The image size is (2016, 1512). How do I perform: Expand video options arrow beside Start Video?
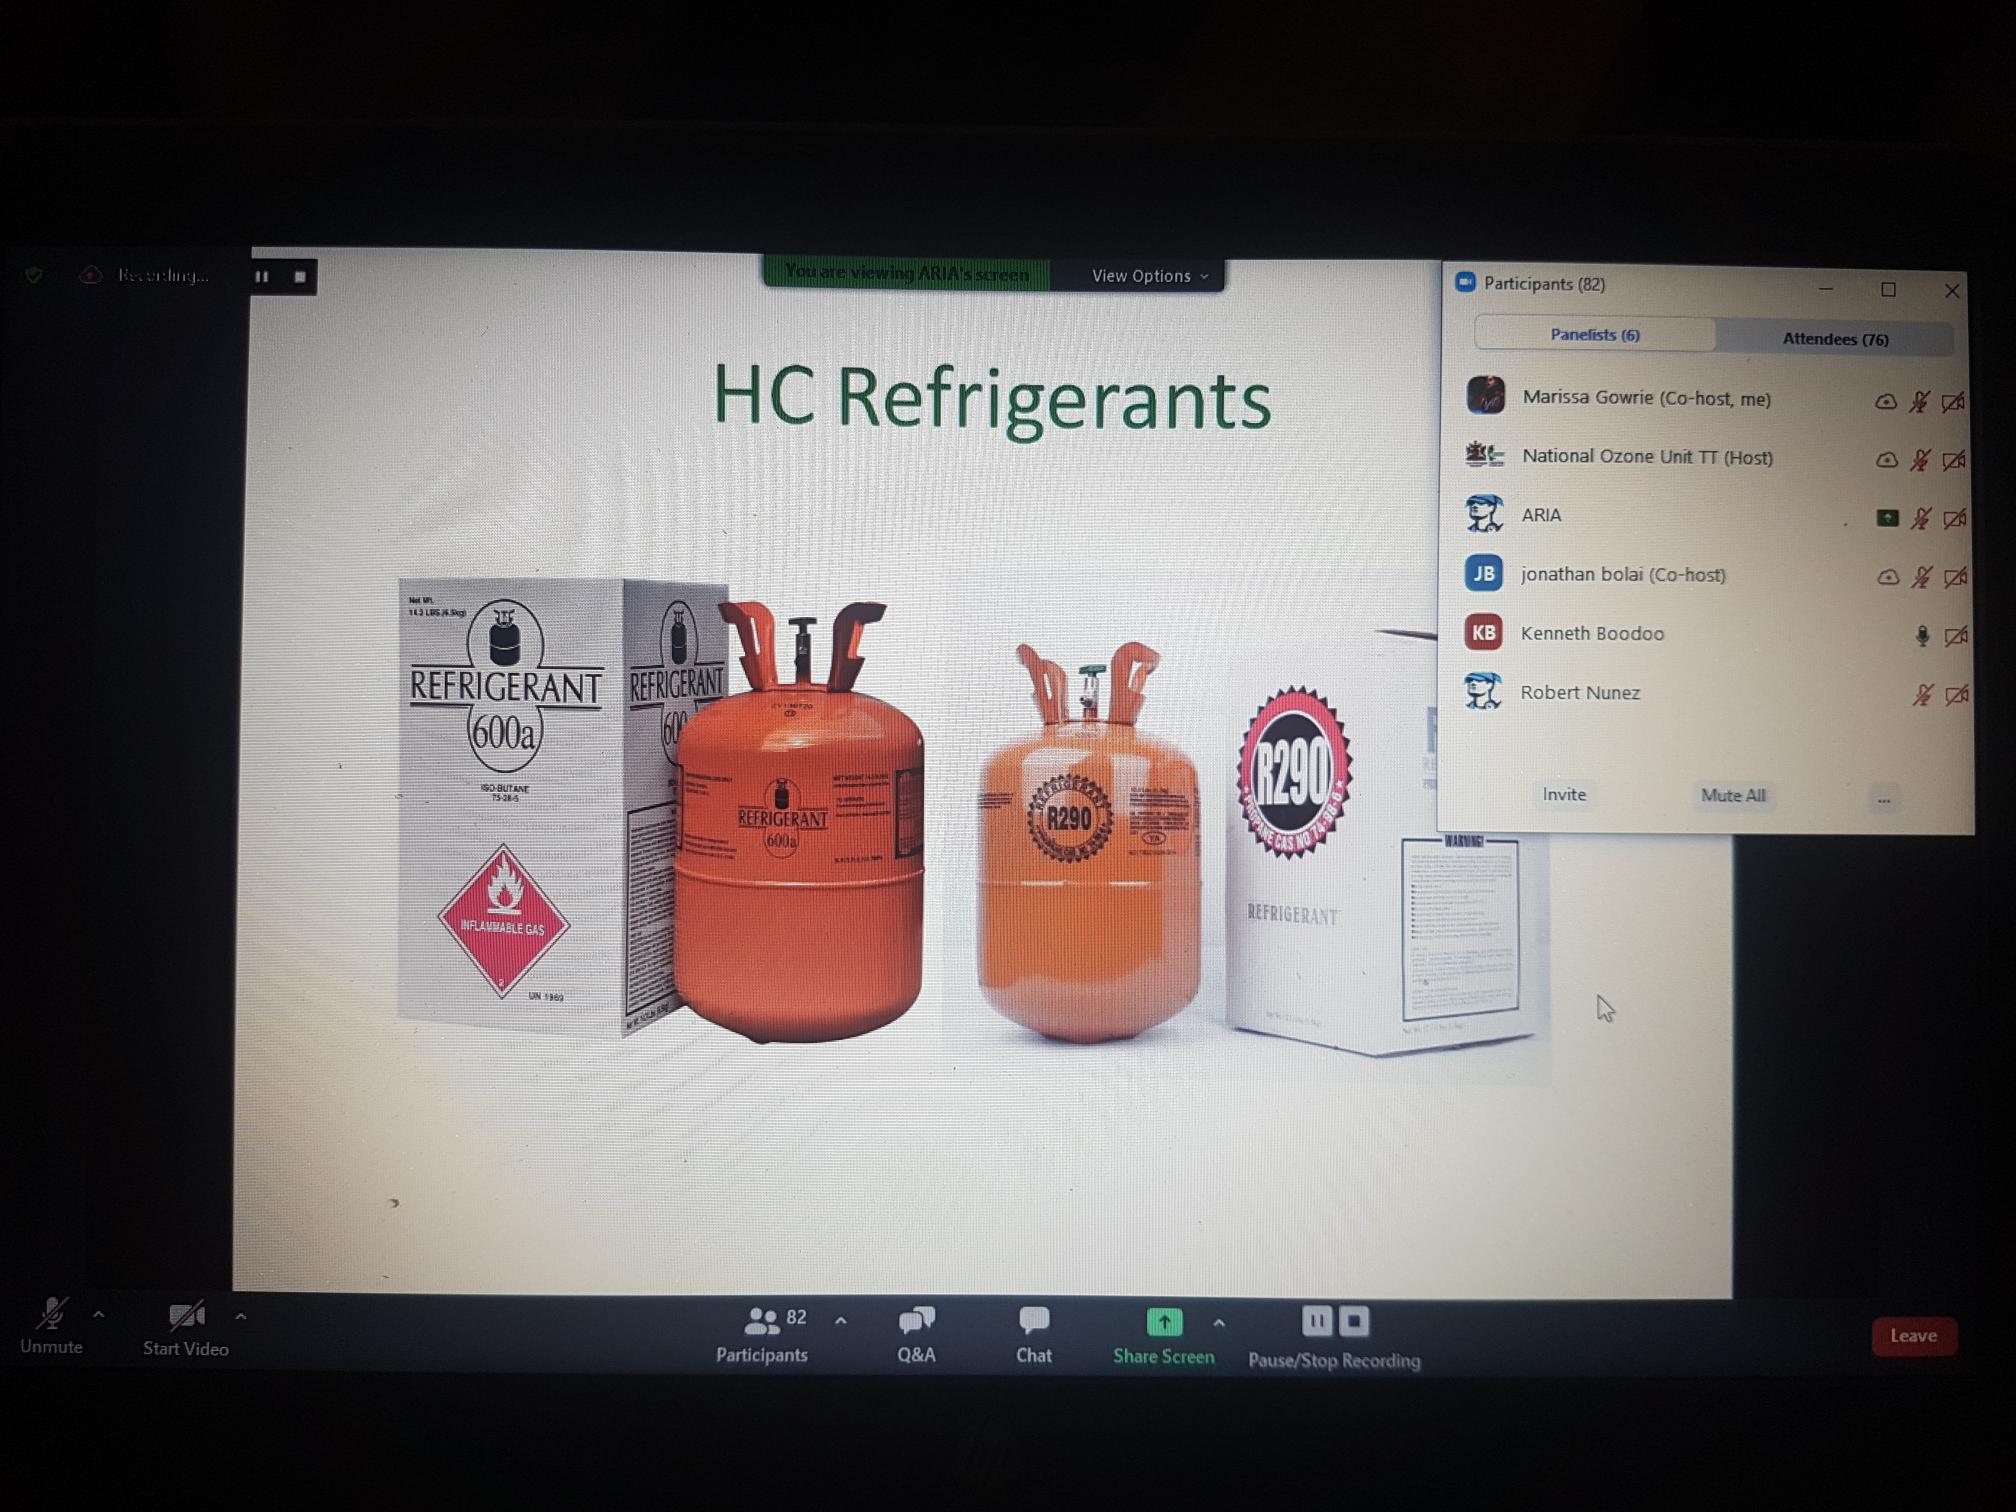241,1317
